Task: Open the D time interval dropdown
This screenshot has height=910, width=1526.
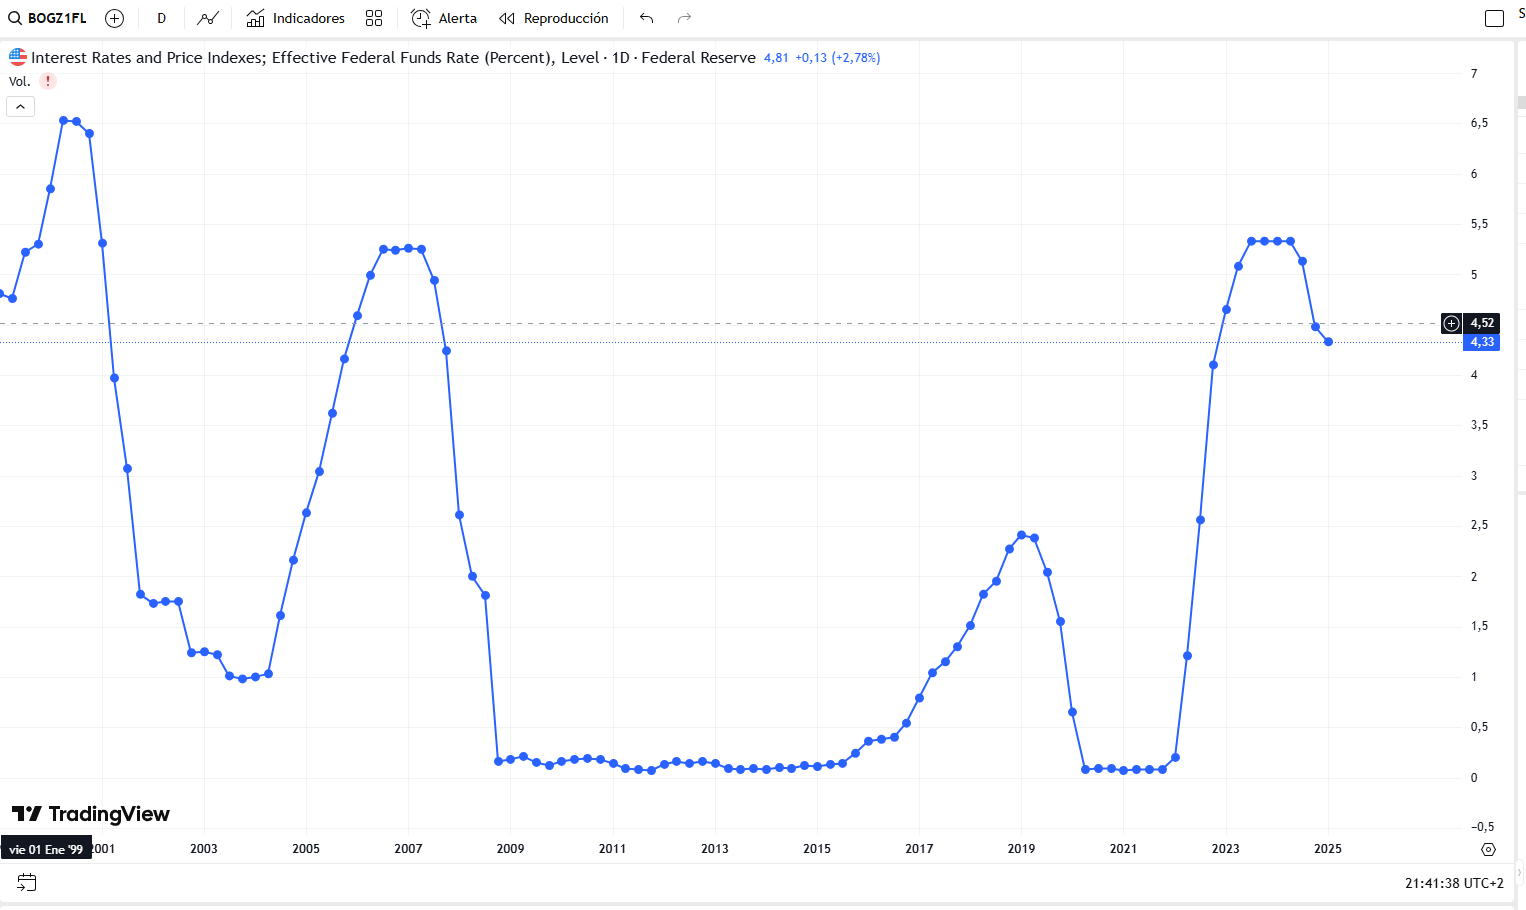Action: (161, 18)
